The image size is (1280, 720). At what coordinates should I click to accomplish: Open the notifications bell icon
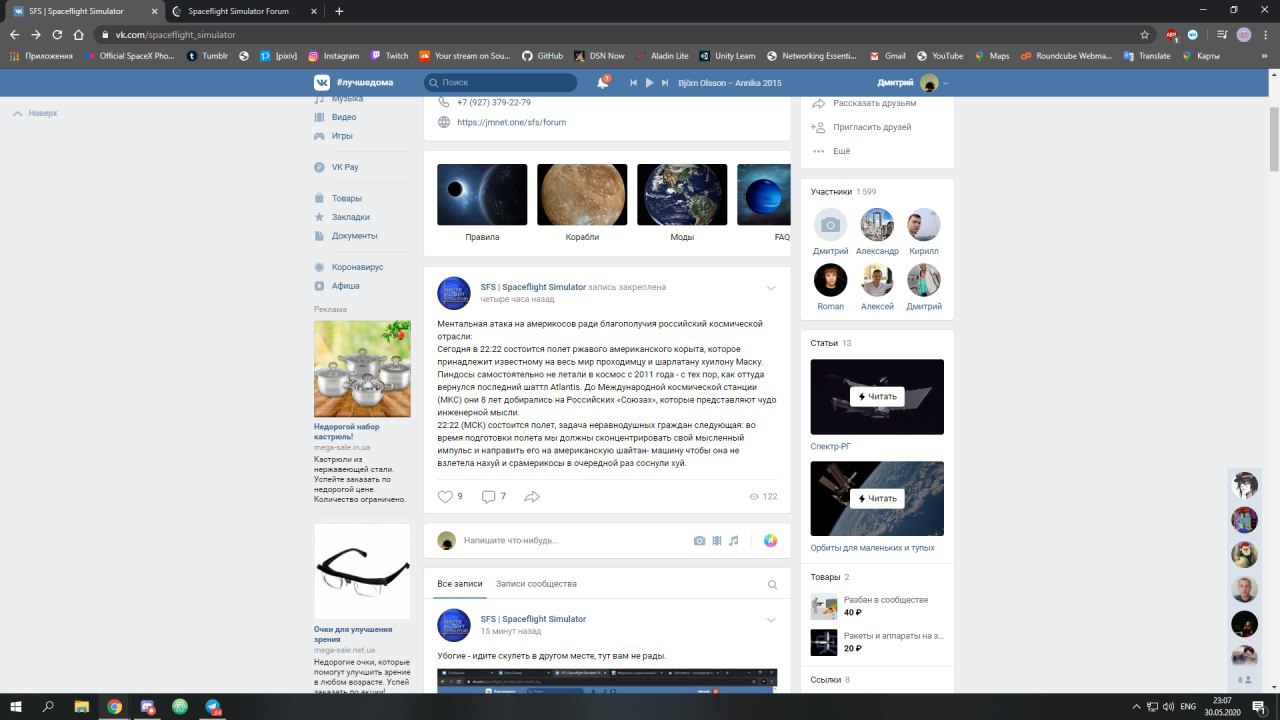pyautogui.click(x=603, y=82)
